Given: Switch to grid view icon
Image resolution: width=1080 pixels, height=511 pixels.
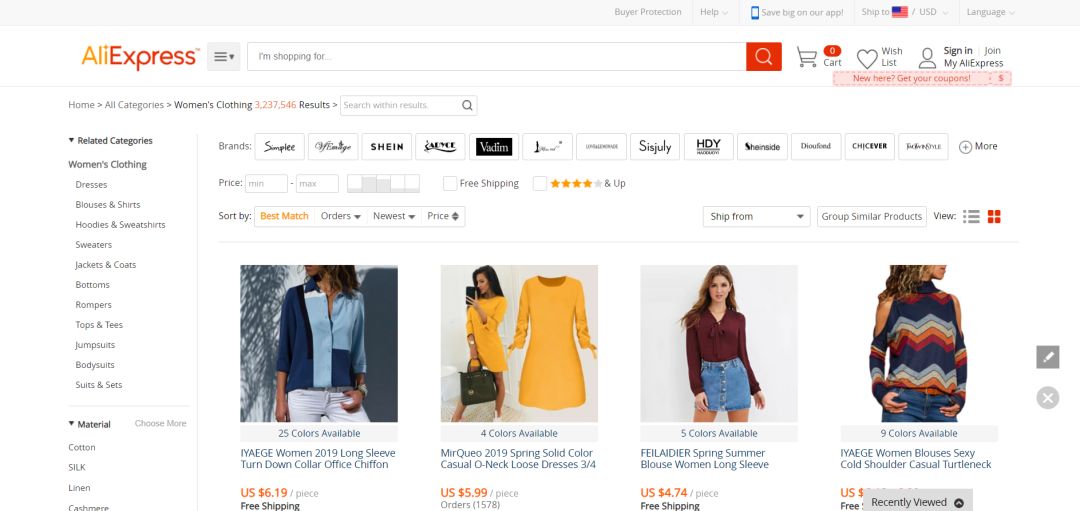Looking at the screenshot, I should pyautogui.click(x=994, y=216).
